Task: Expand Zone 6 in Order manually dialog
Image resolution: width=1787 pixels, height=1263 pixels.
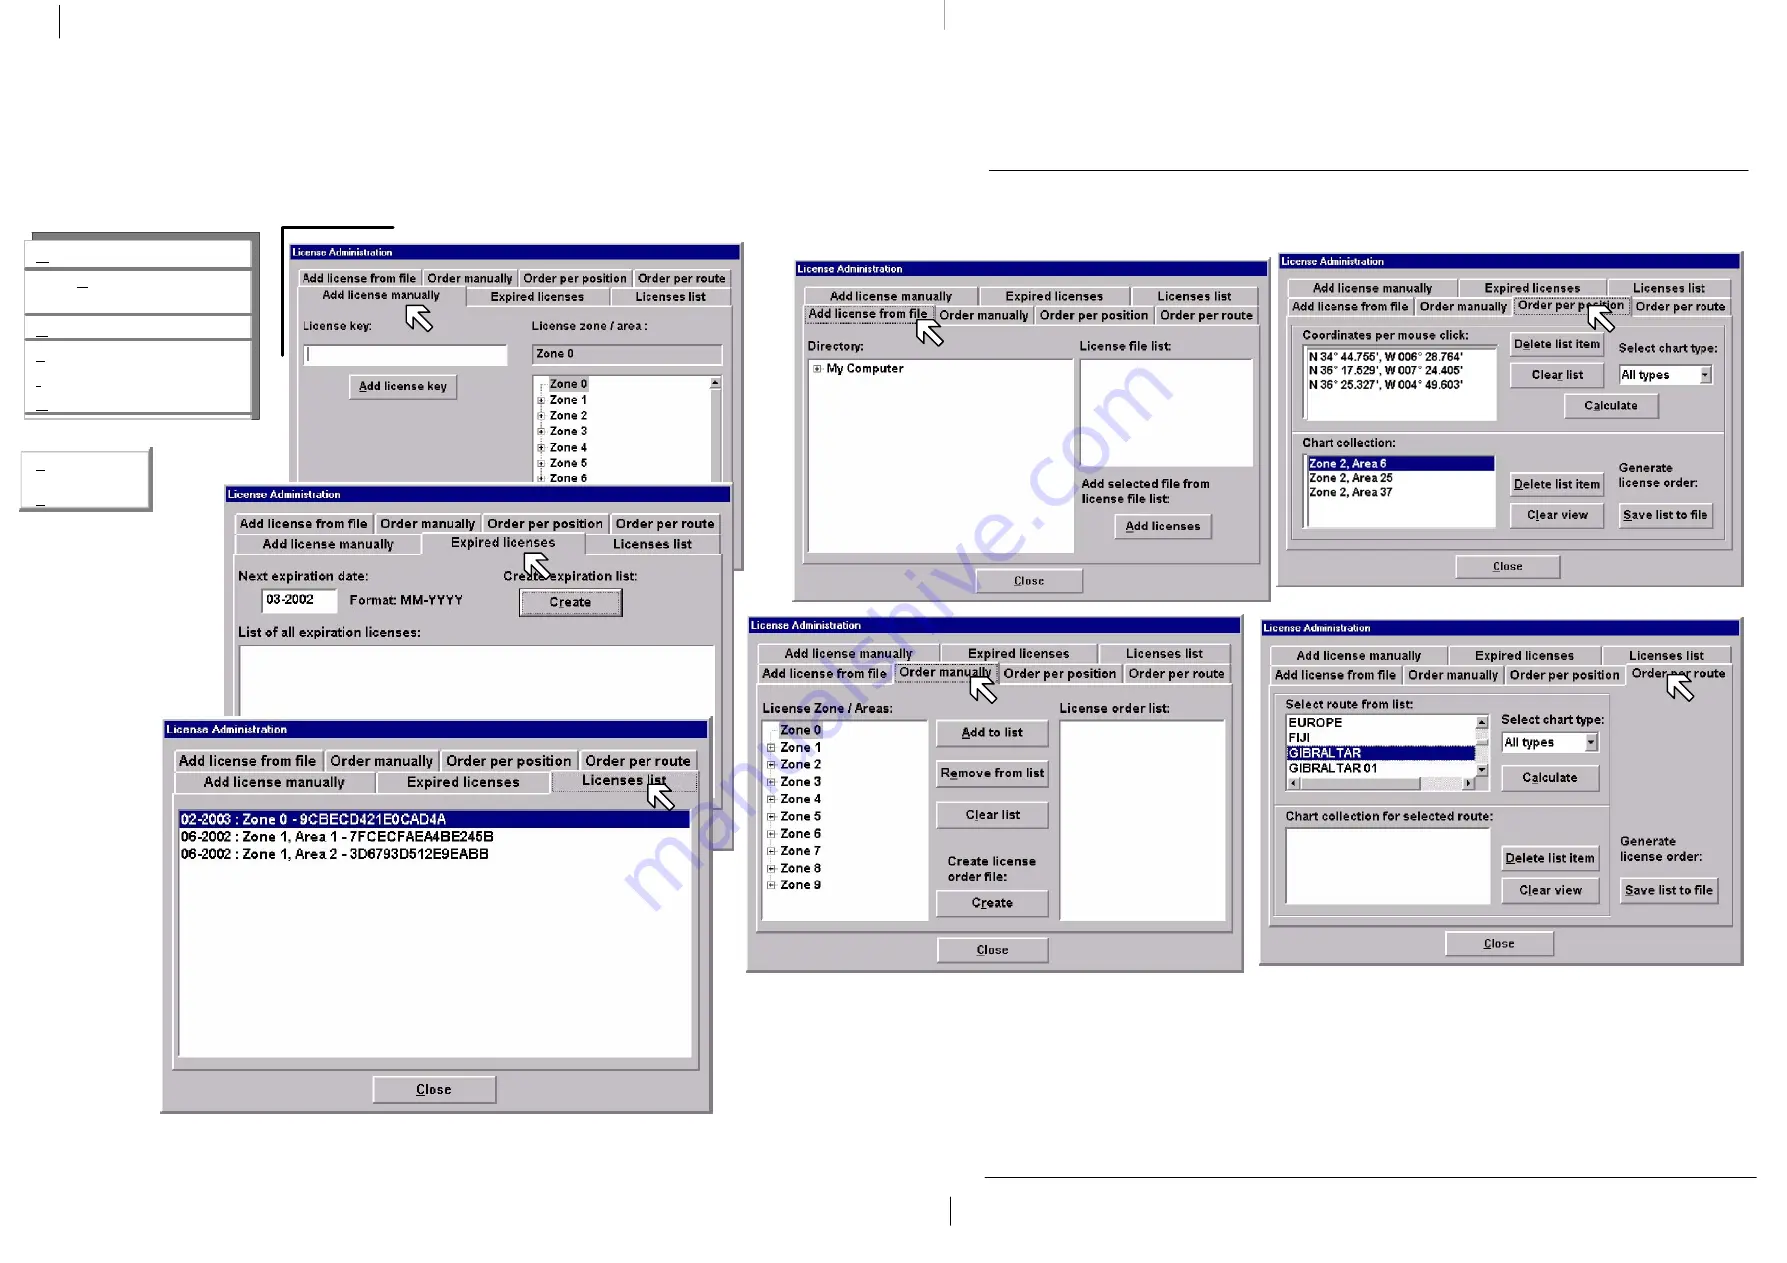Action: 771,834
